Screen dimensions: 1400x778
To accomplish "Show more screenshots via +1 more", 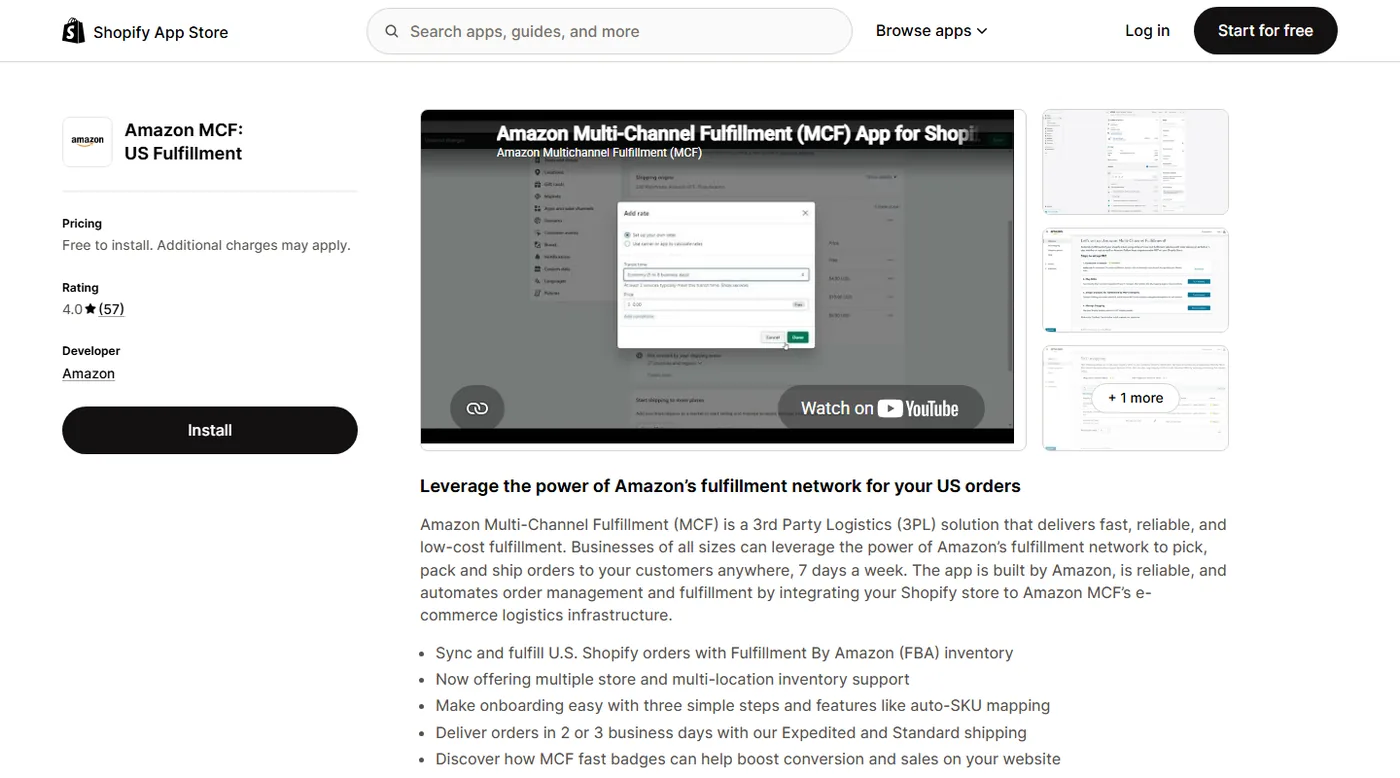I will coord(1135,398).
